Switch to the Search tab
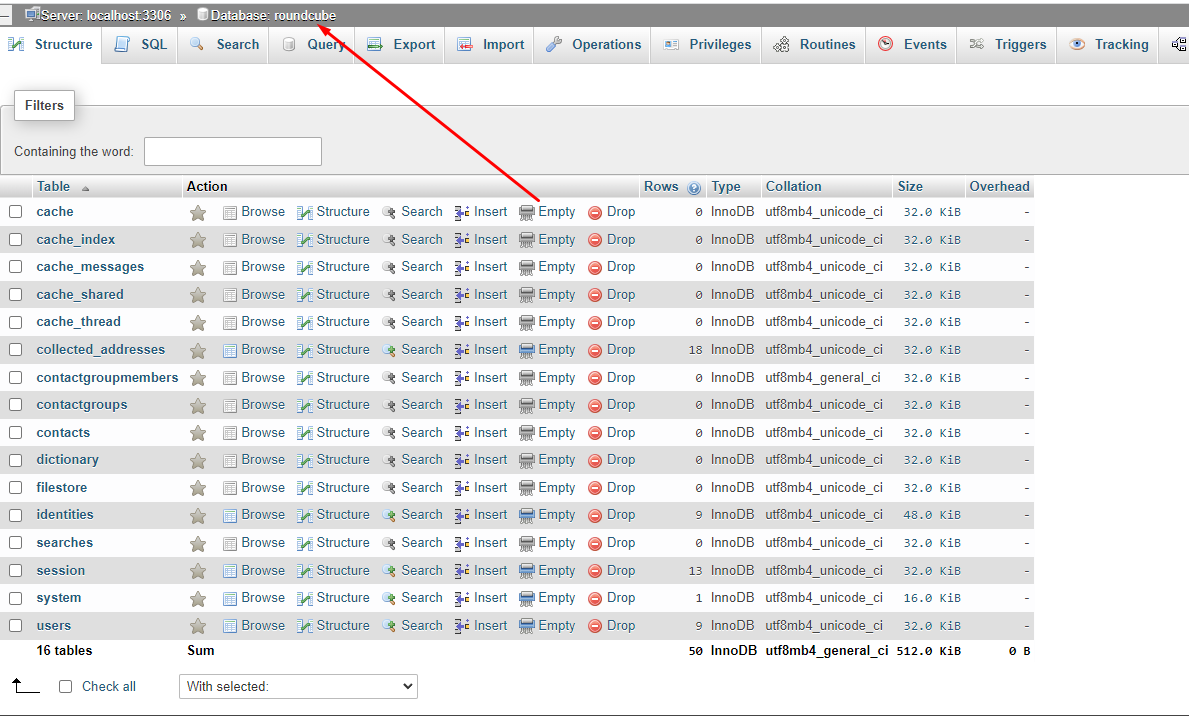 224,45
